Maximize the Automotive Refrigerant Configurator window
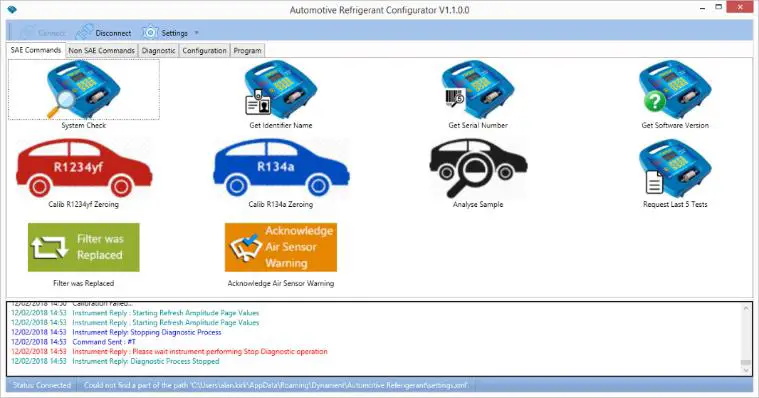Screen dimensions: 759x398 719,7
